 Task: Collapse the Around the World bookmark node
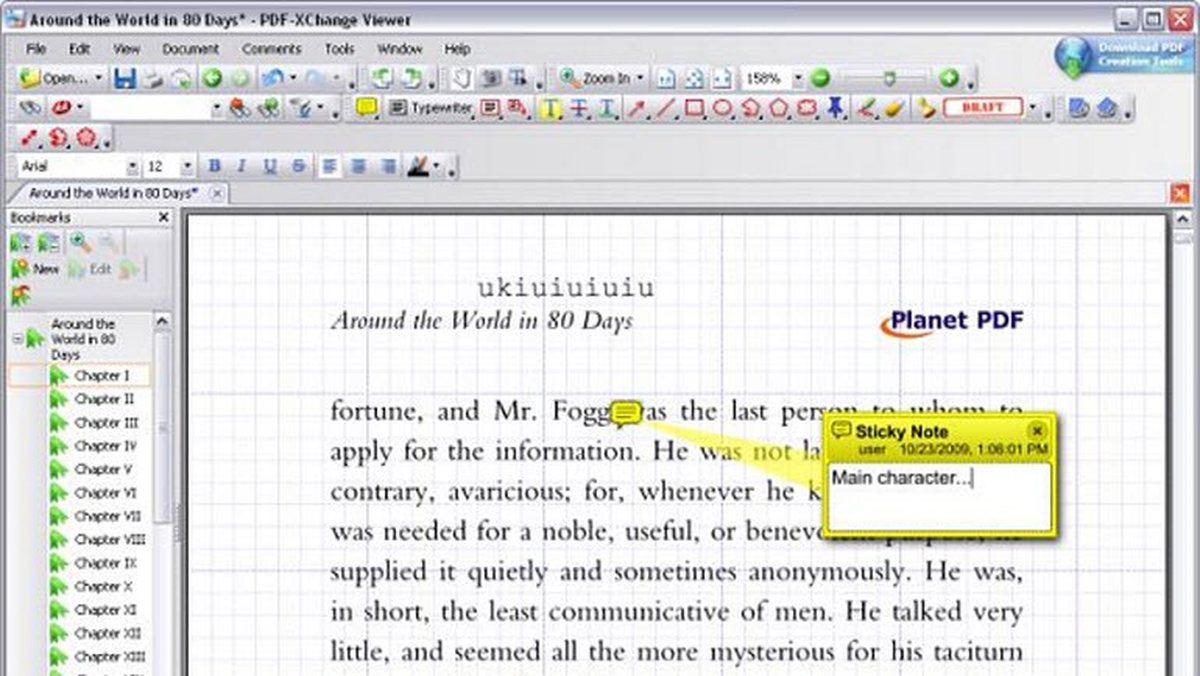pyautogui.click(x=16, y=339)
